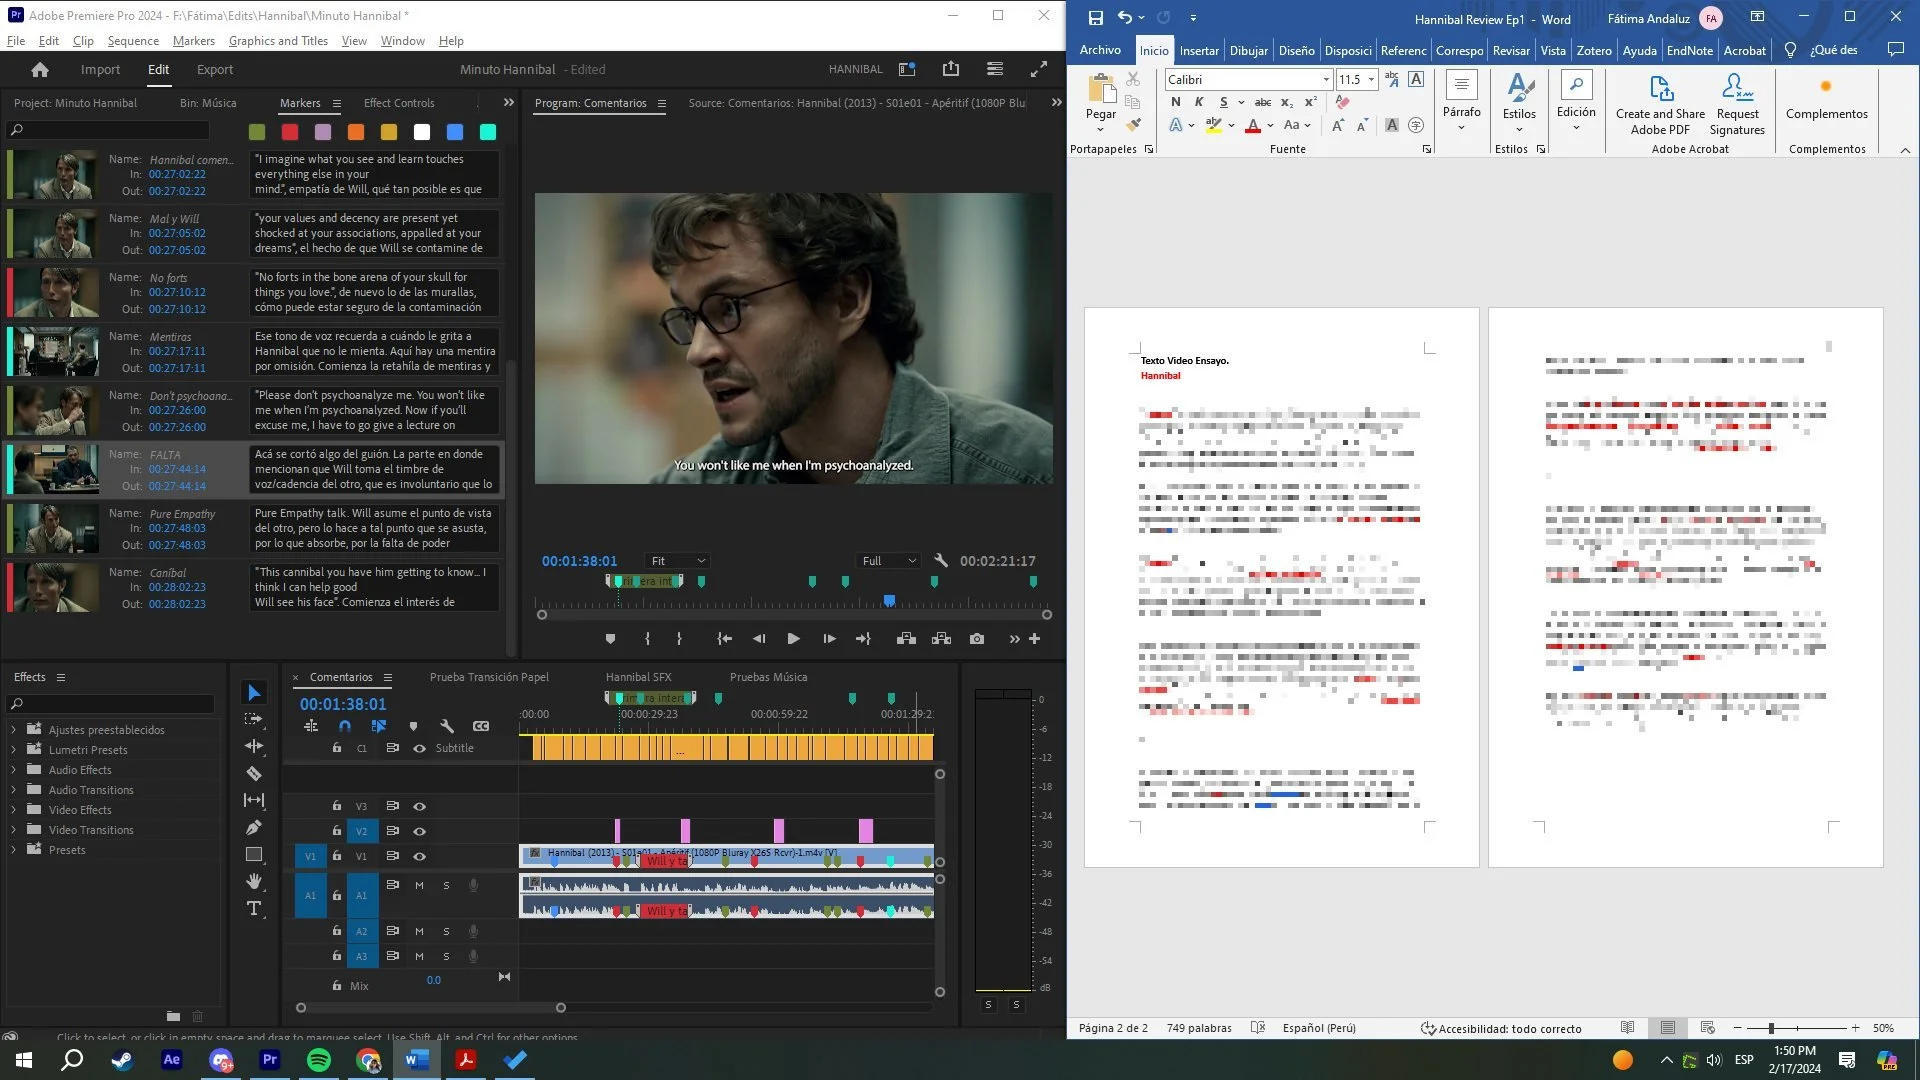Click the font color icon in Word
Viewport: 1920px width, 1080px height.
[1252, 125]
